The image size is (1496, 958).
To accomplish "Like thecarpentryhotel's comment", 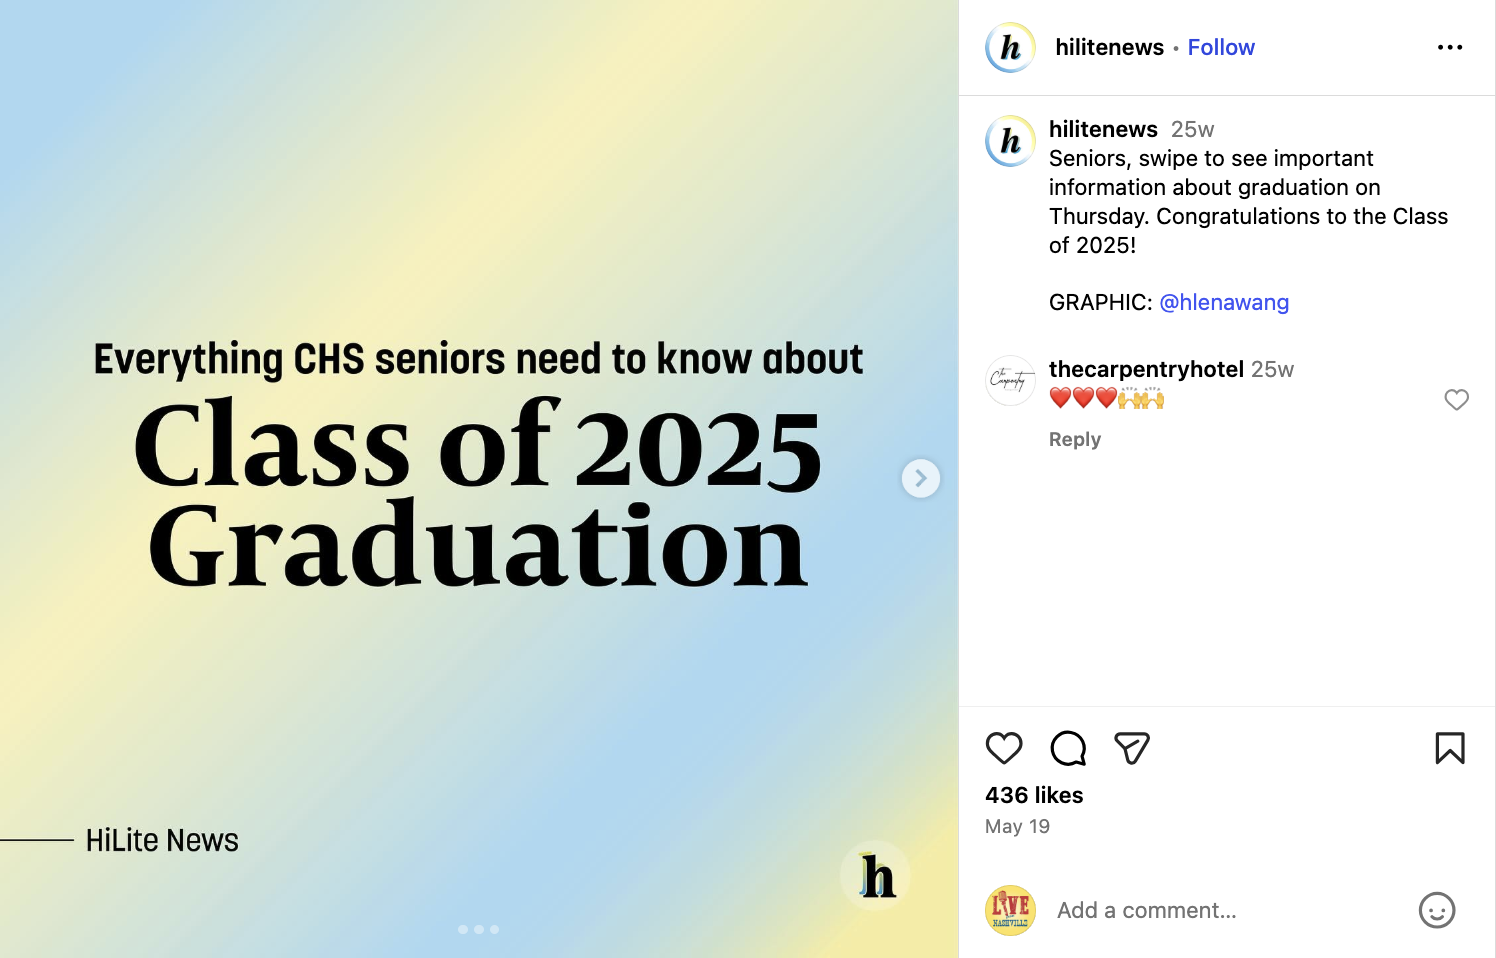I will pos(1457,400).
